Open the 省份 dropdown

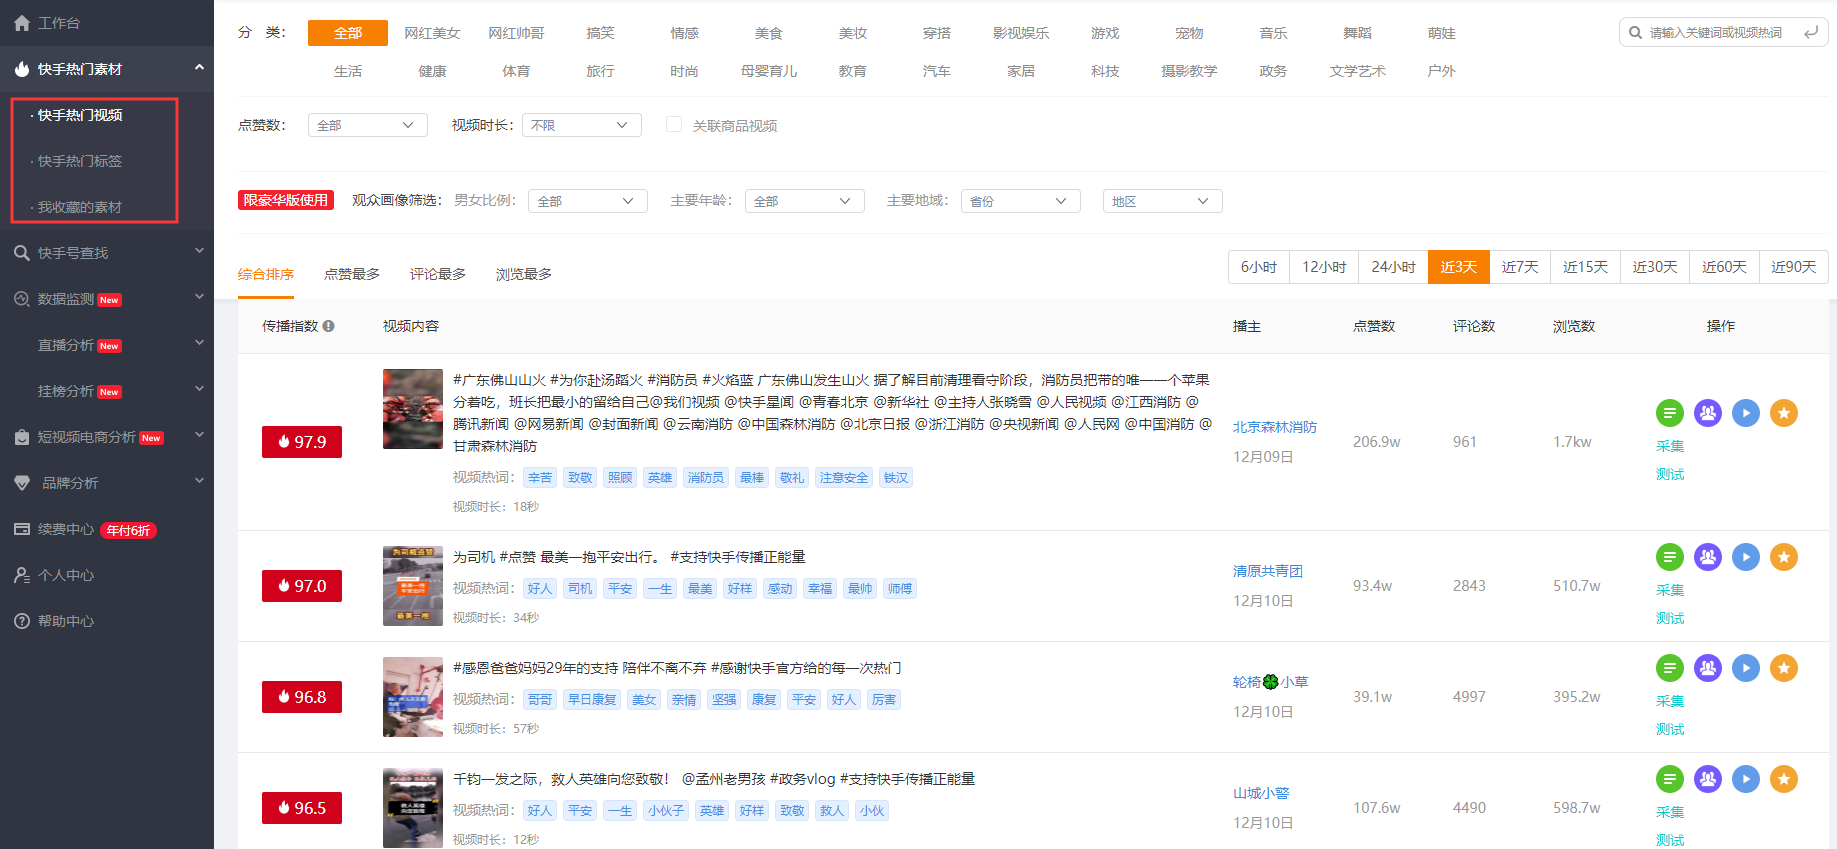pos(1020,201)
